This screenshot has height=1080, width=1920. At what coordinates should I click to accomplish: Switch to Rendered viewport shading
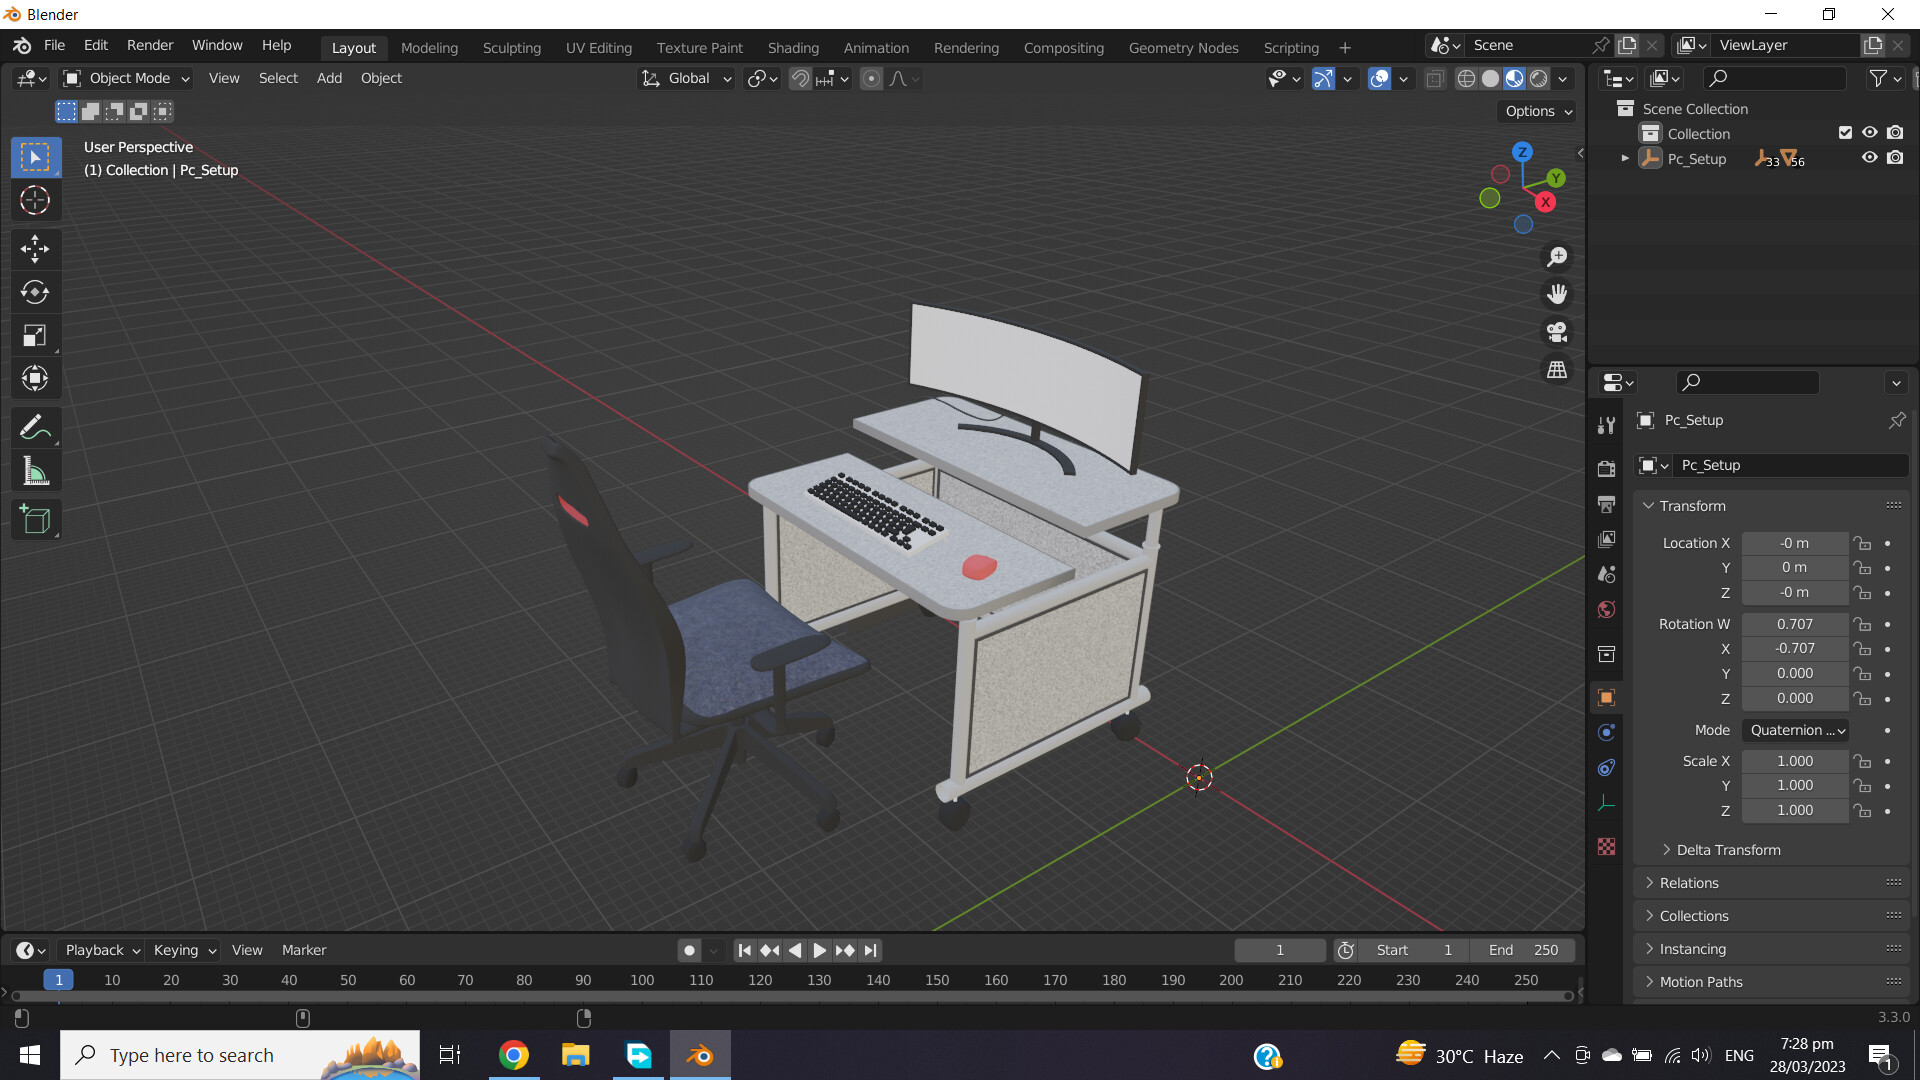(x=1540, y=78)
